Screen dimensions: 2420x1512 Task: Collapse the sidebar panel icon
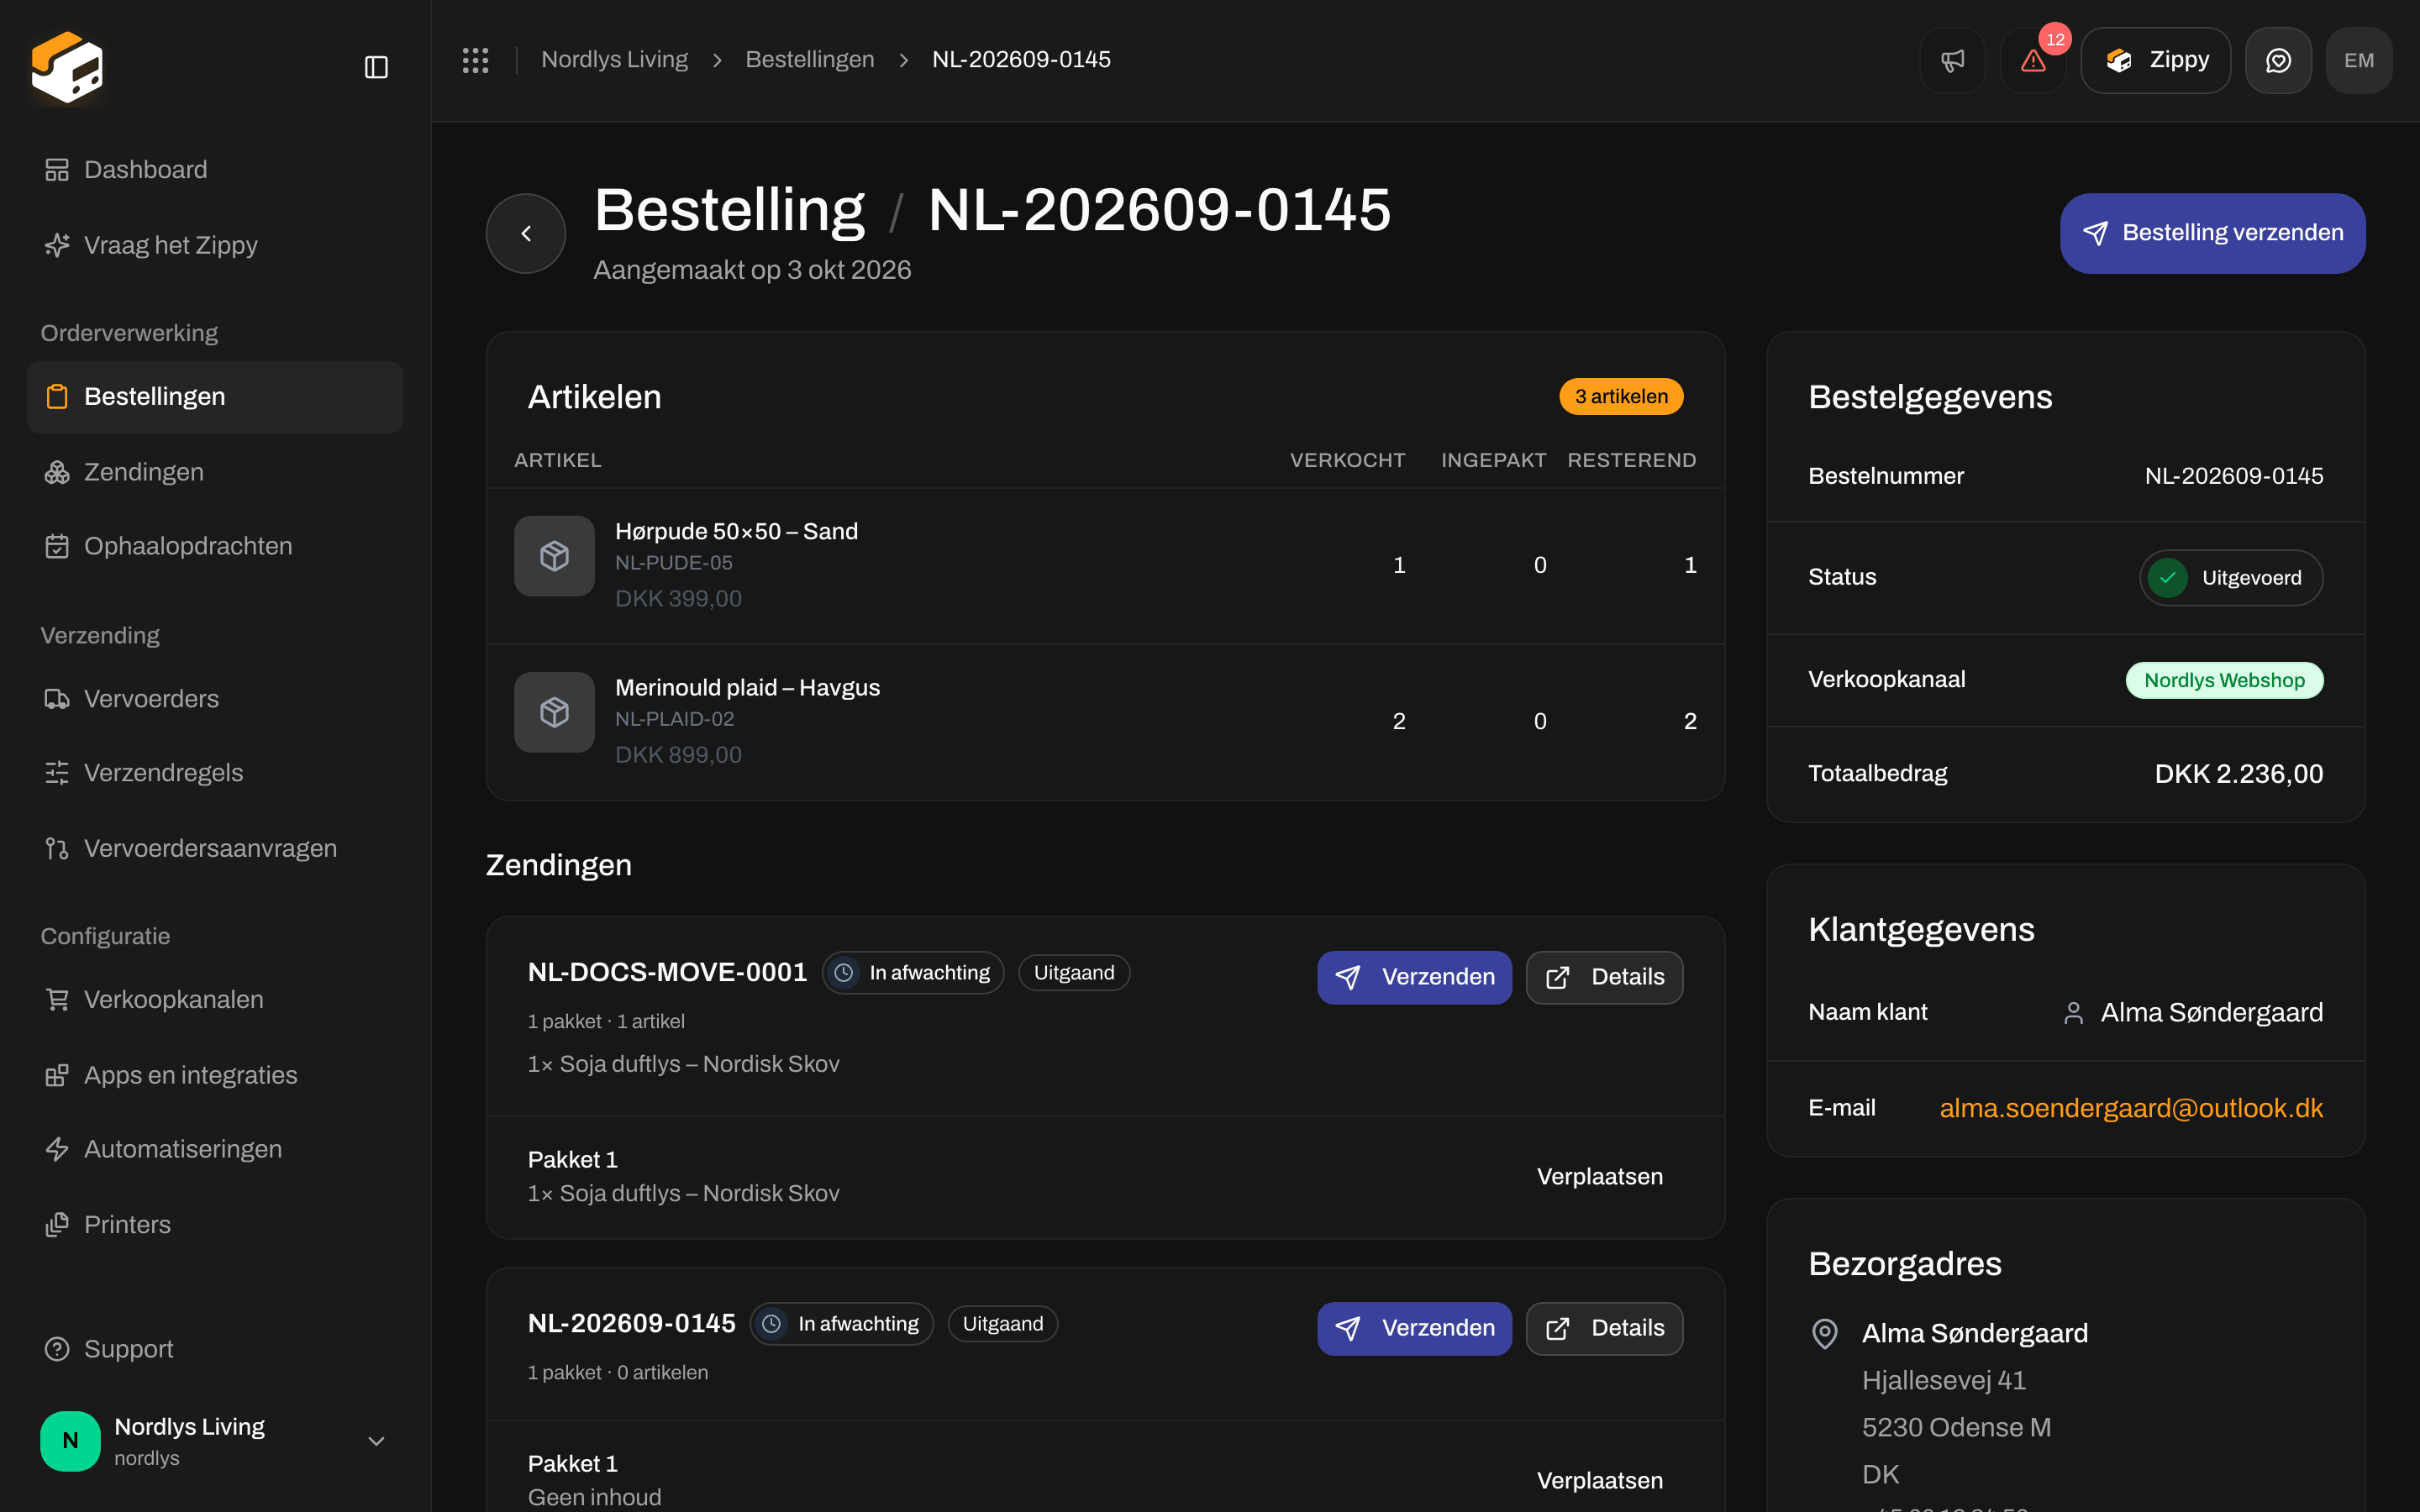point(376,67)
